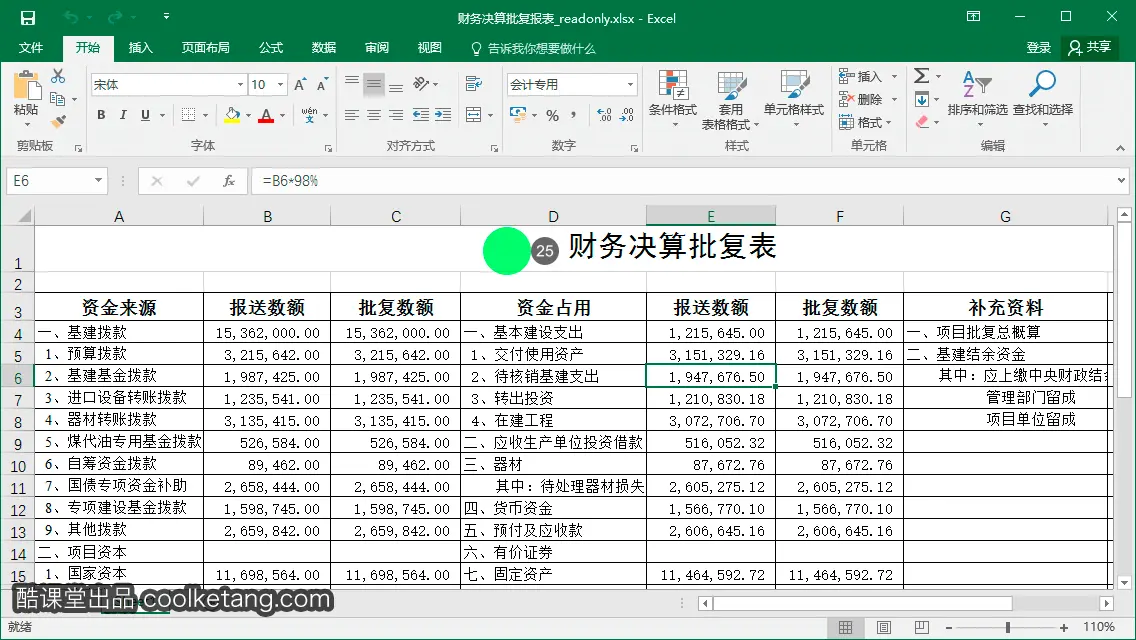Save the workbook with the floppy icon

(28, 18)
